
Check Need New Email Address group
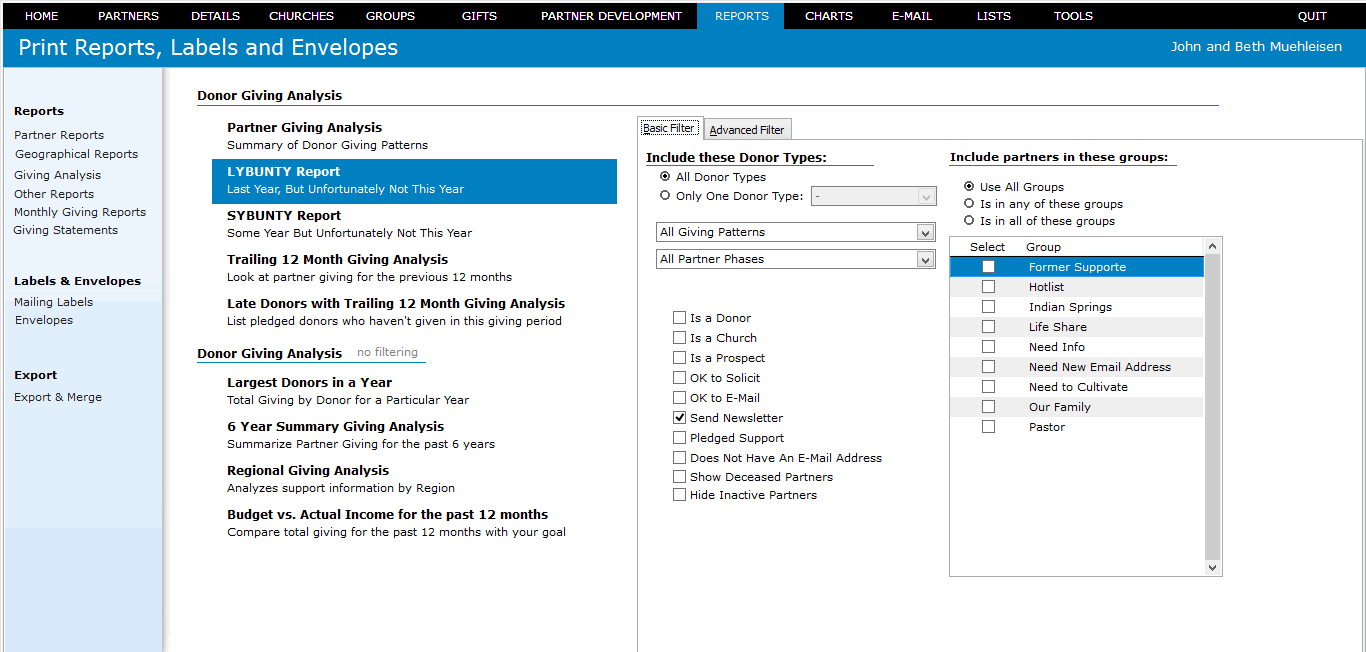[988, 367]
